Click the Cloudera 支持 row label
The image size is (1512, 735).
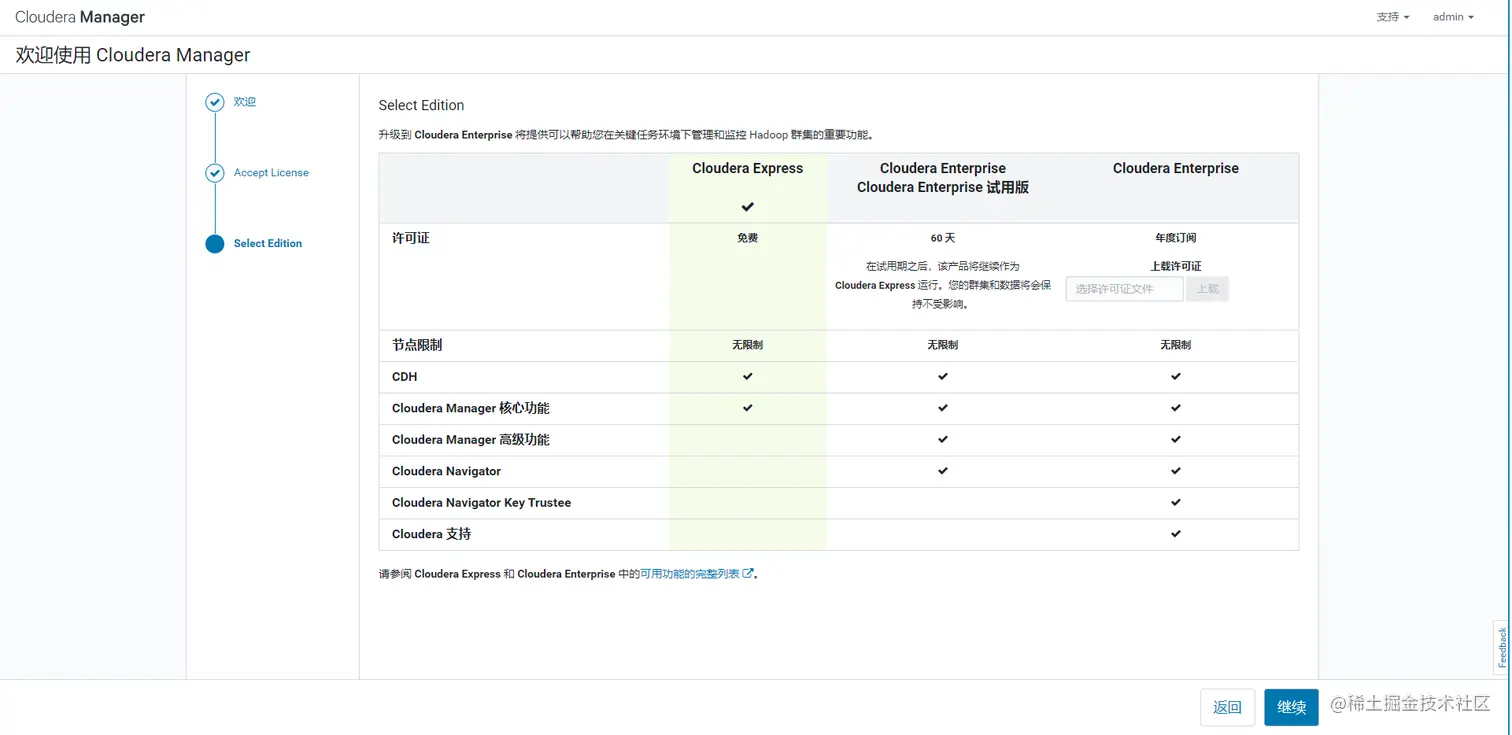432,534
